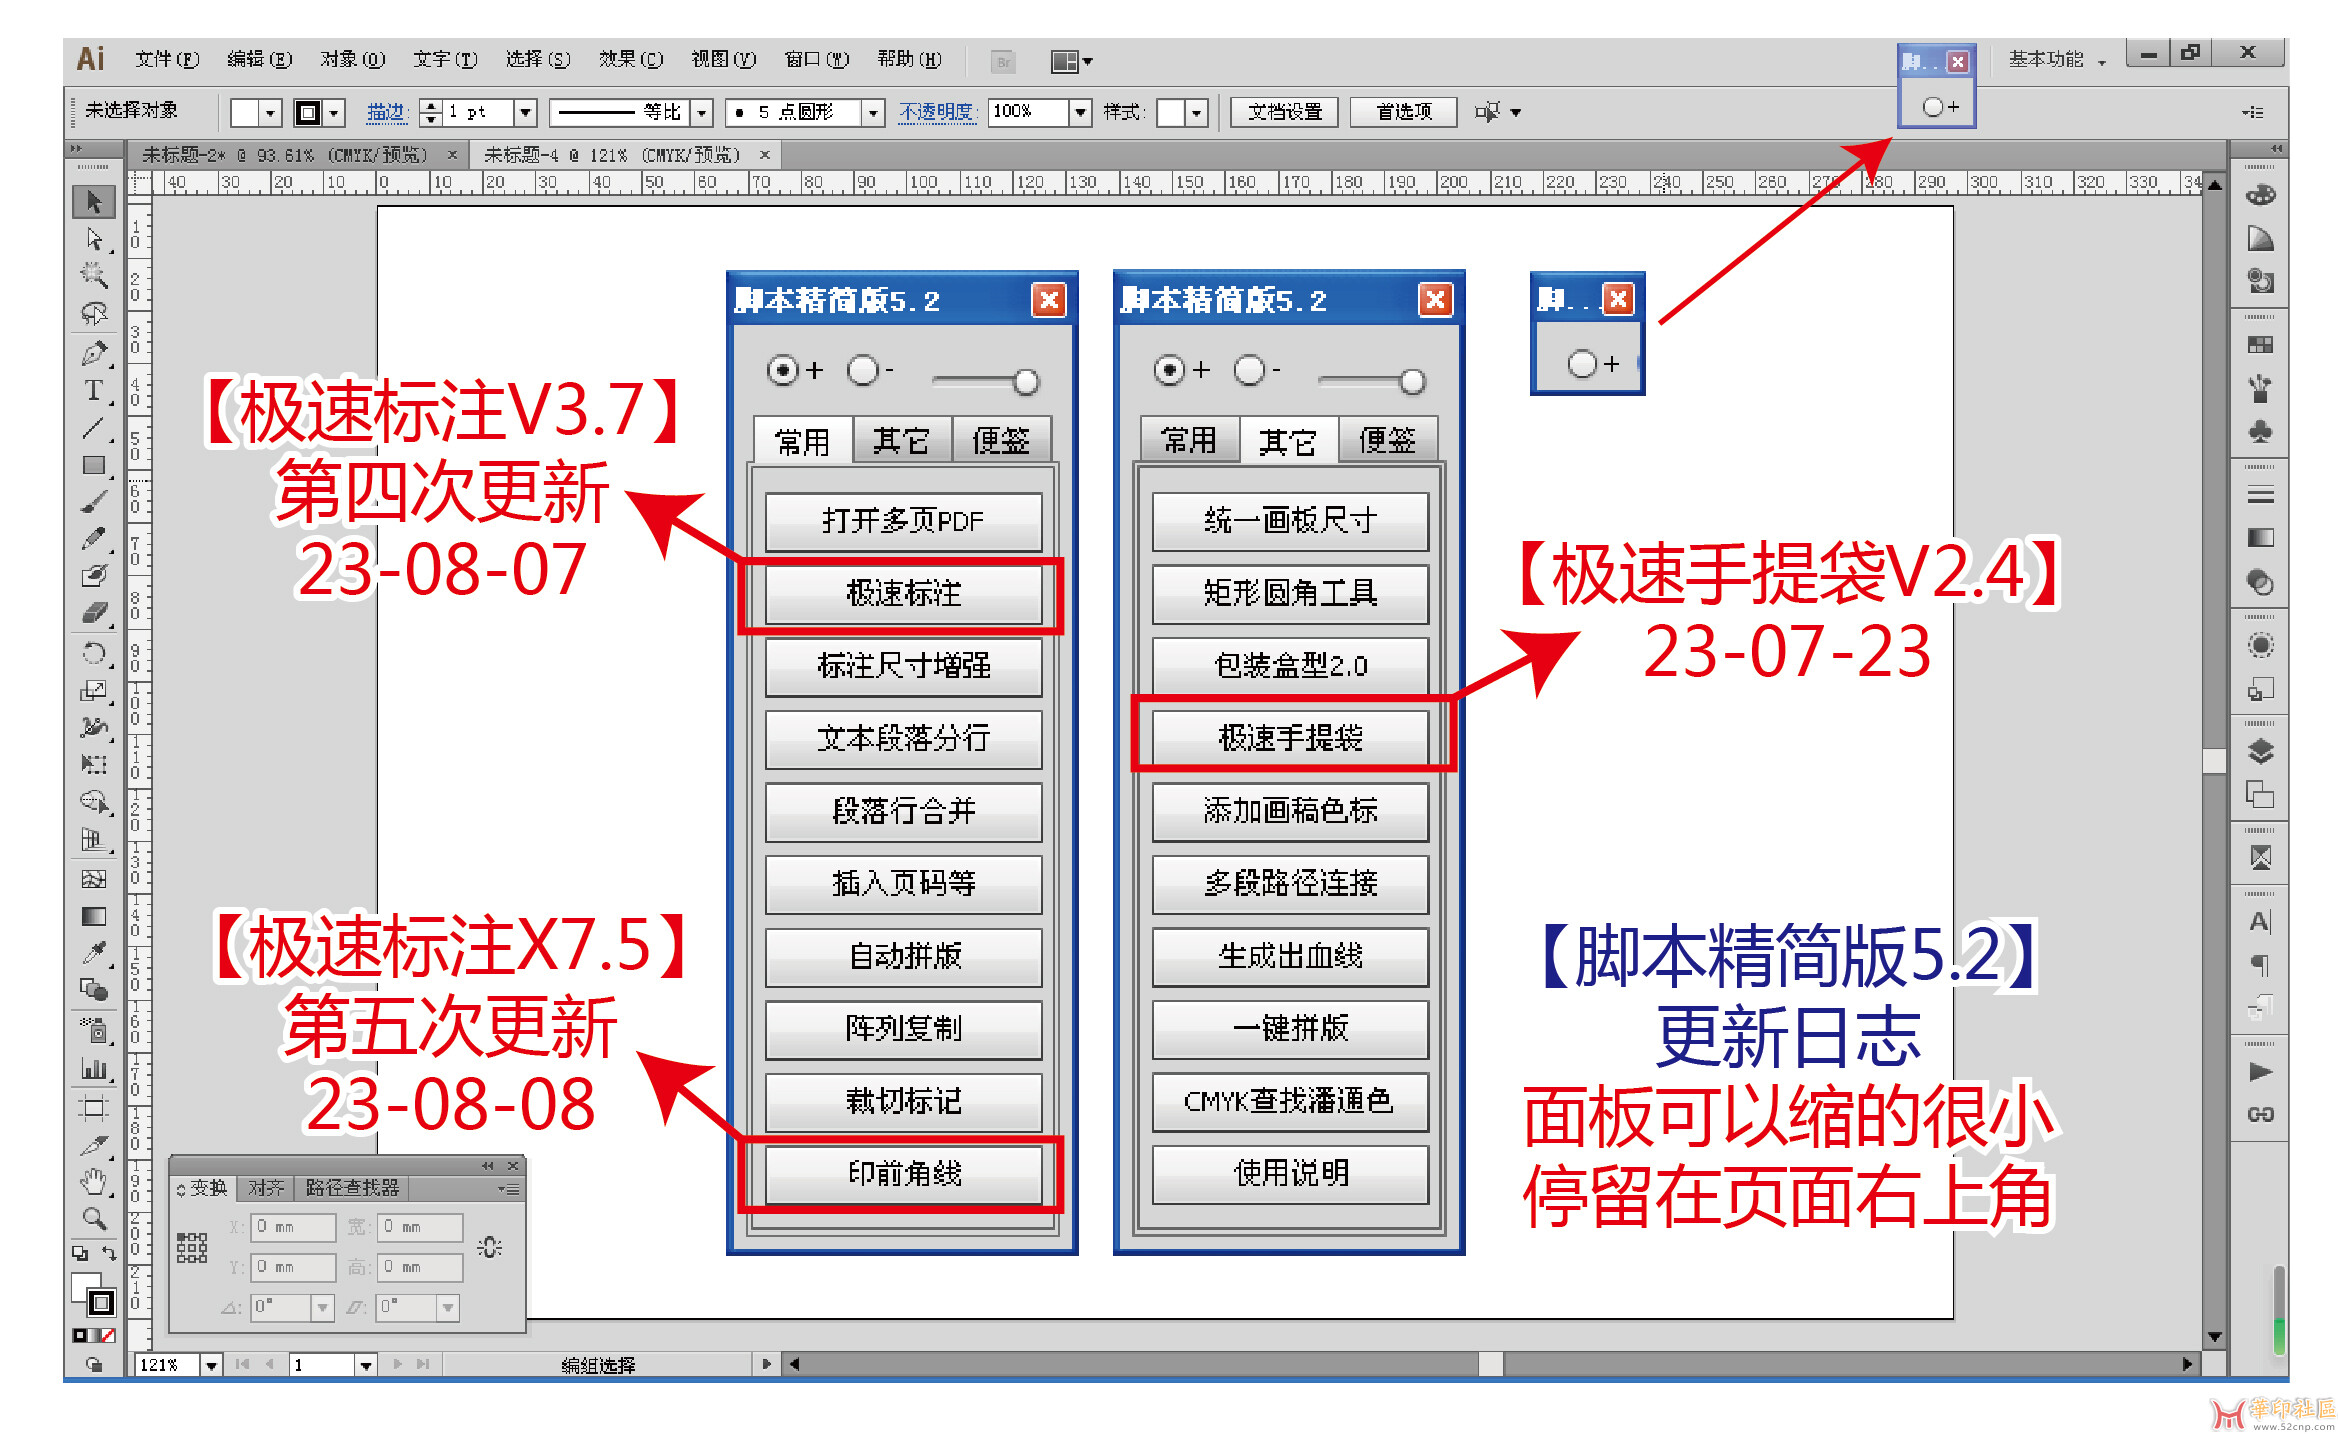Switch to the 其它 tab in left script panel

tap(901, 441)
